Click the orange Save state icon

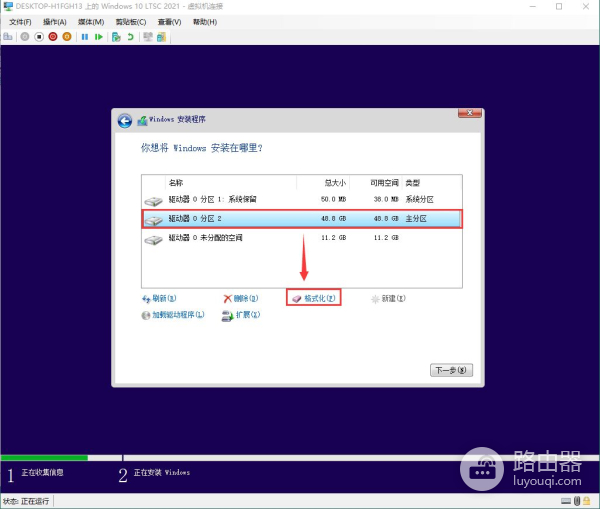click(x=67, y=37)
